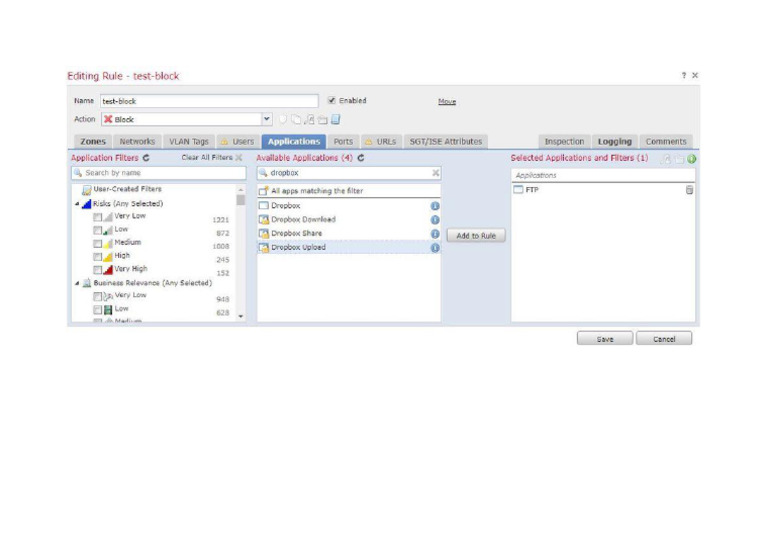Delete FTP from selected applications

[x=689, y=190]
